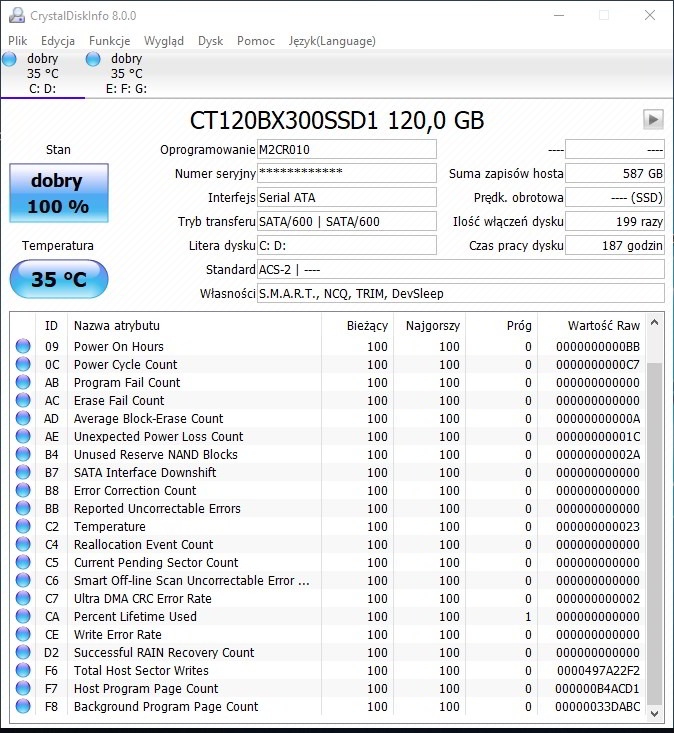Select the E: F: G: disk tab
The width and height of the screenshot is (674, 733).
pos(126,73)
